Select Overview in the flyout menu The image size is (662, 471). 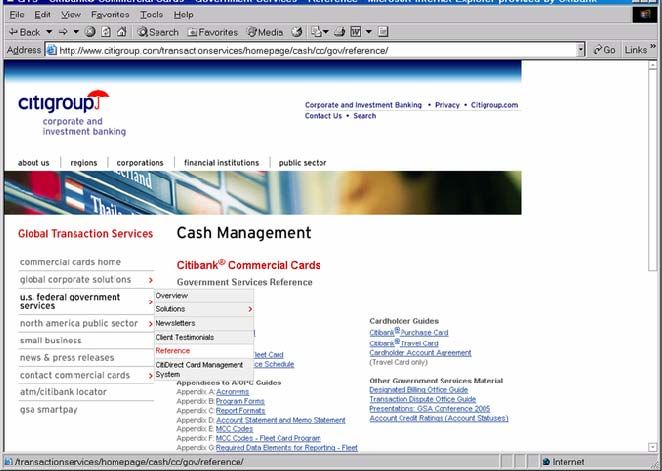pyautogui.click(x=204, y=296)
